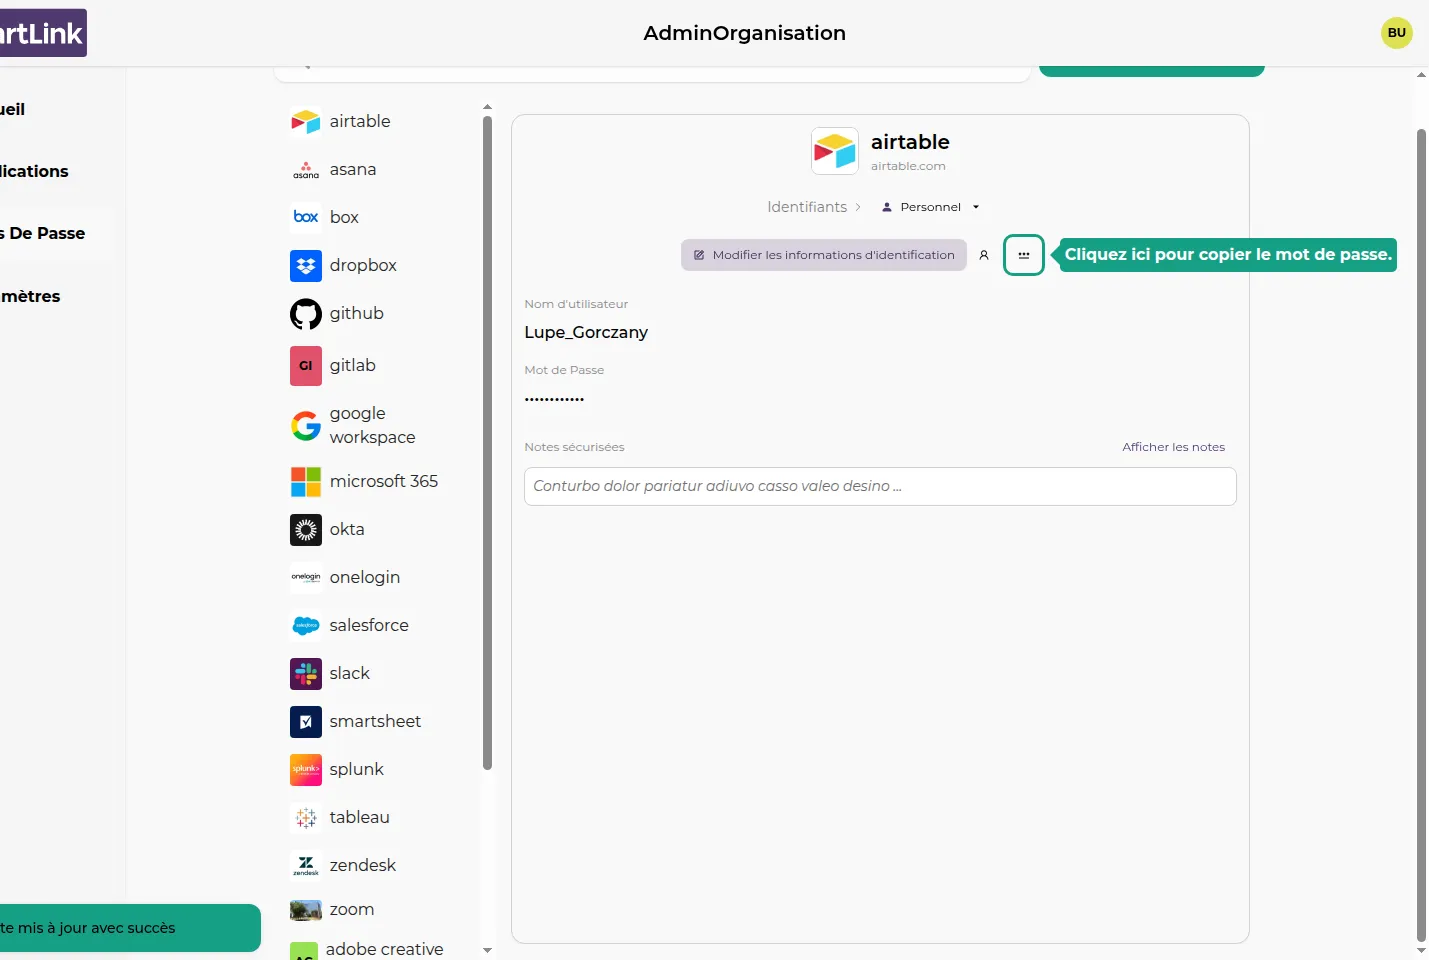The image size is (1429, 960).
Task: Open the BU user avatar menu
Action: pyautogui.click(x=1396, y=33)
